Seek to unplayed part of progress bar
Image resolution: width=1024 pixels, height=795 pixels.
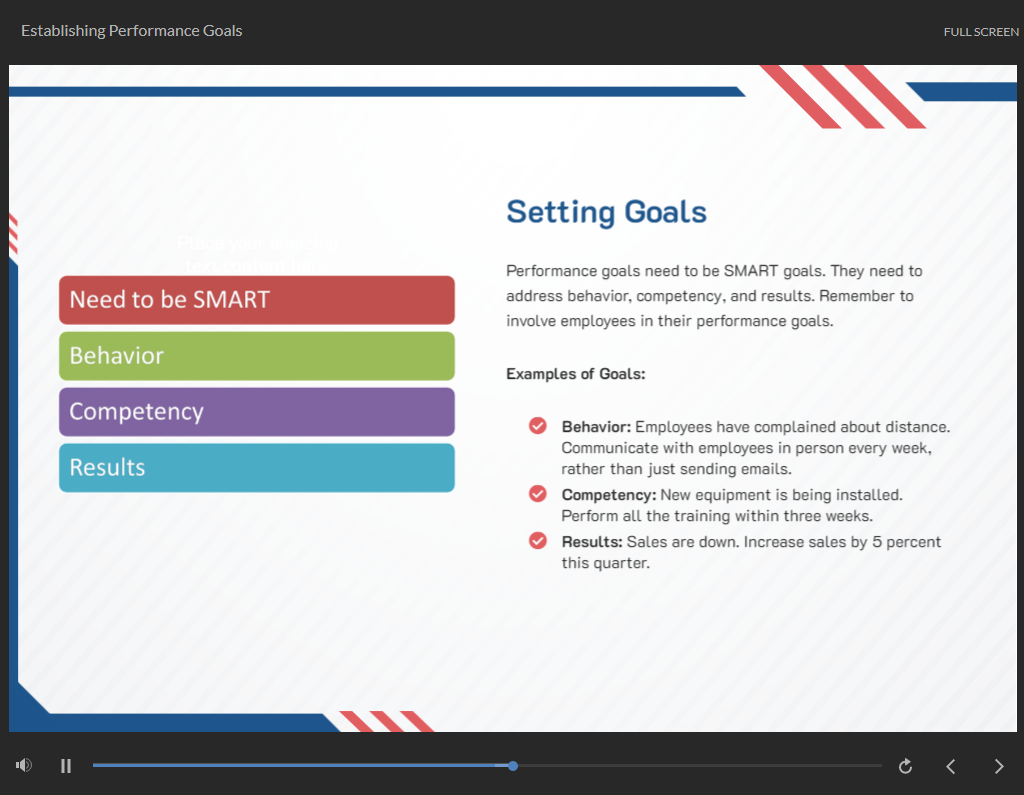click(x=699, y=766)
